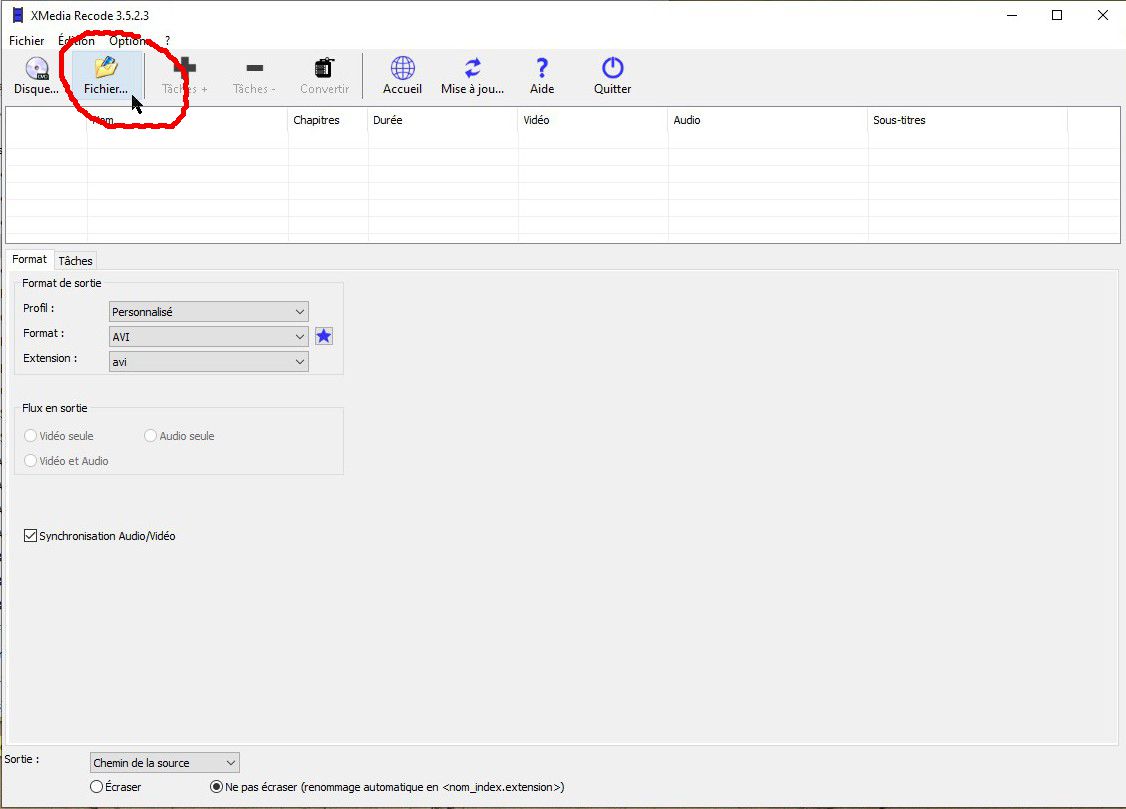
Task: Click the Durée column header
Action: [443, 120]
